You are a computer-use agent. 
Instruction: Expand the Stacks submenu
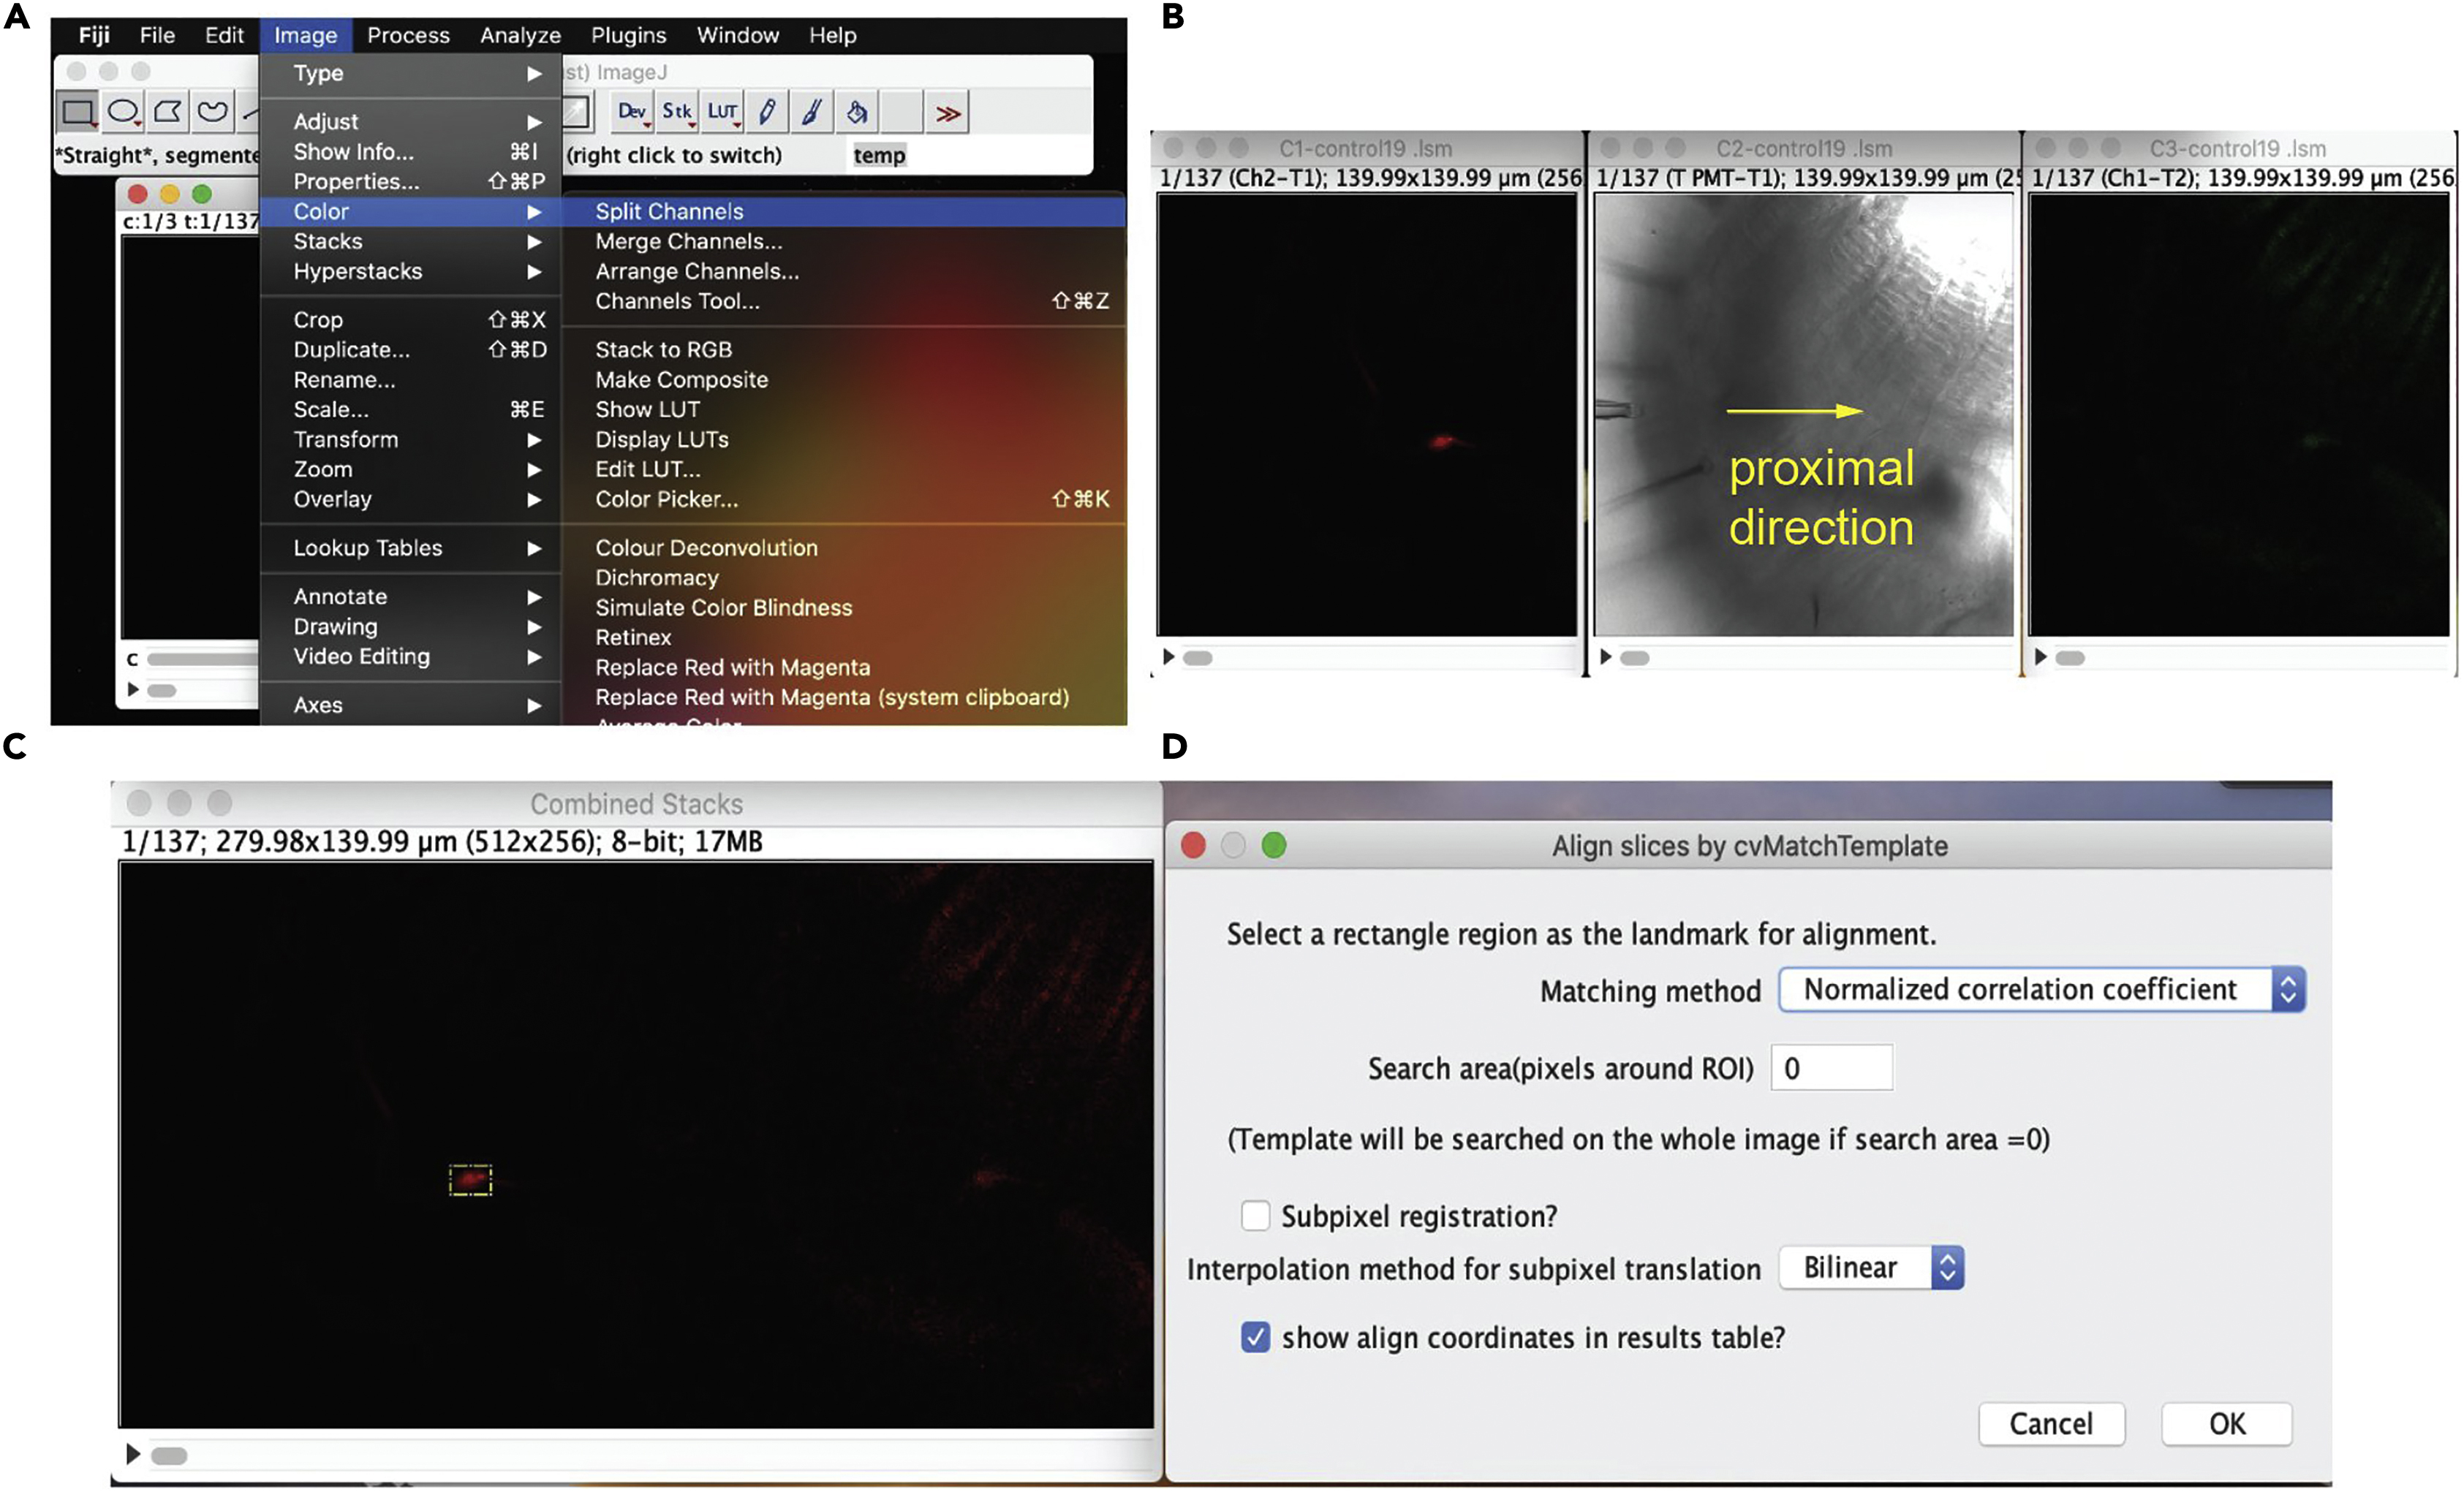pos(328,241)
